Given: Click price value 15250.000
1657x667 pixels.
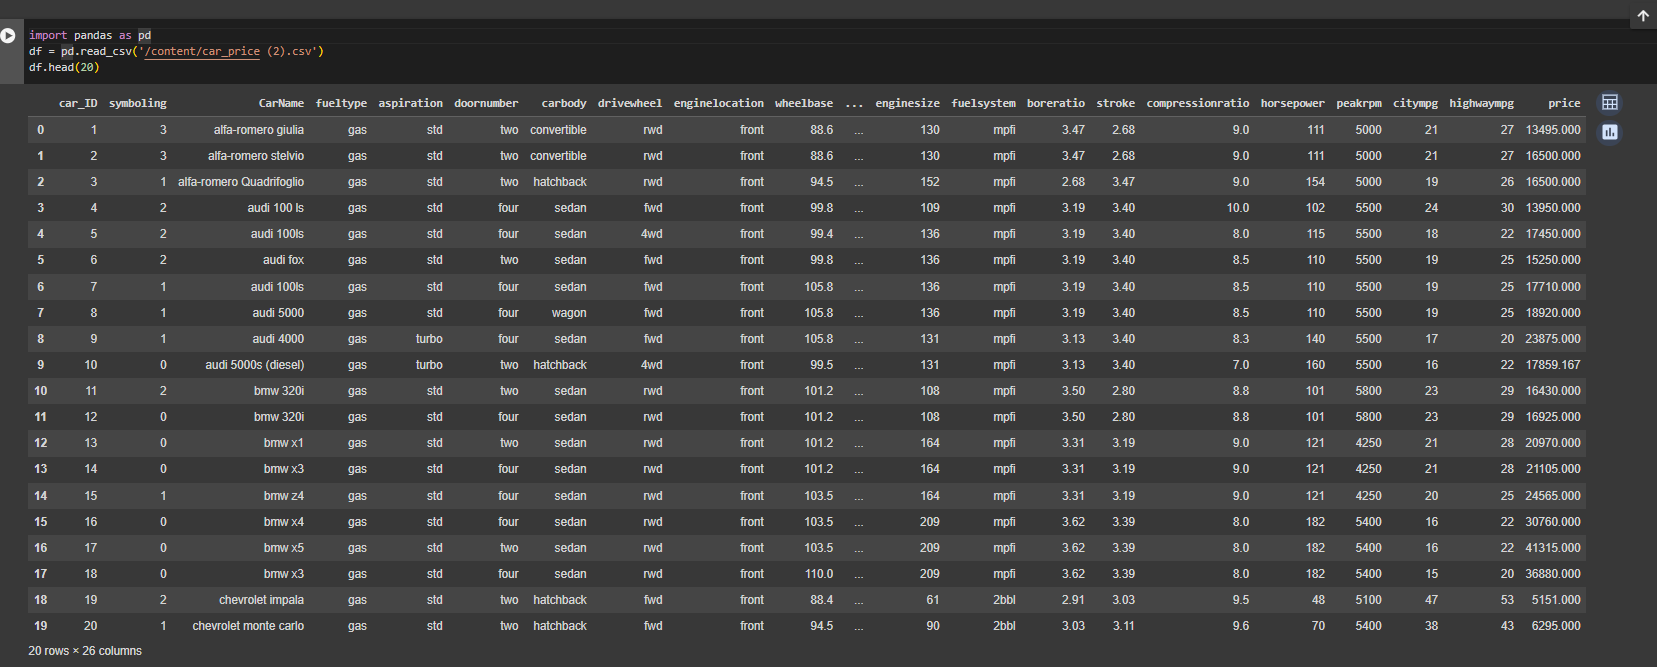Looking at the screenshot, I should pyautogui.click(x=1553, y=260).
